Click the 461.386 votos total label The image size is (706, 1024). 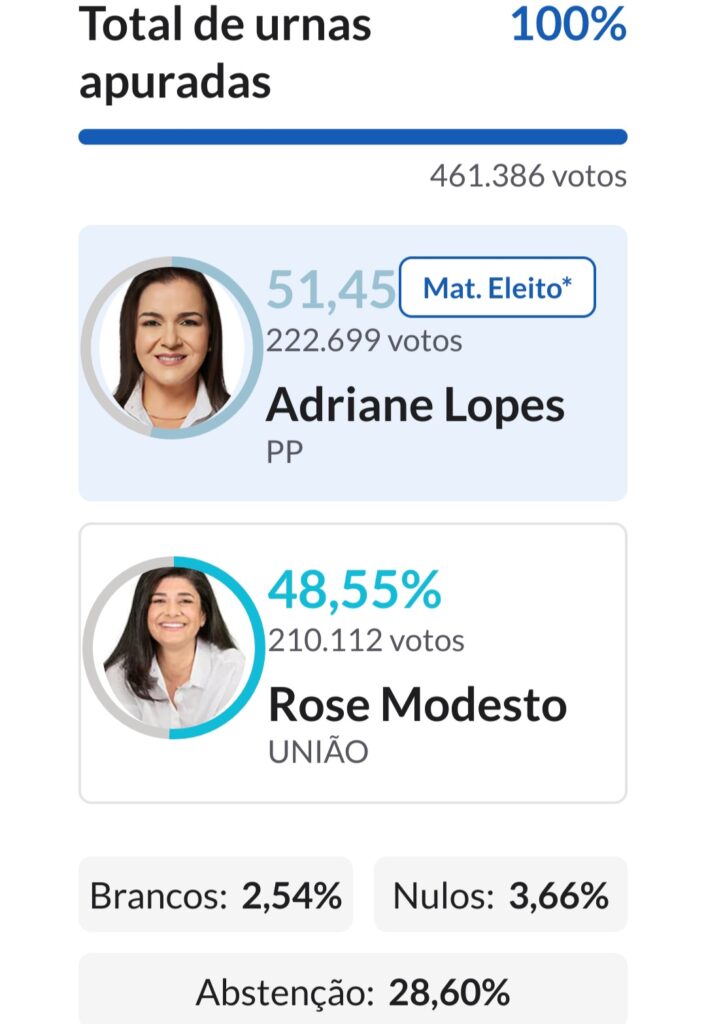coord(528,176)
